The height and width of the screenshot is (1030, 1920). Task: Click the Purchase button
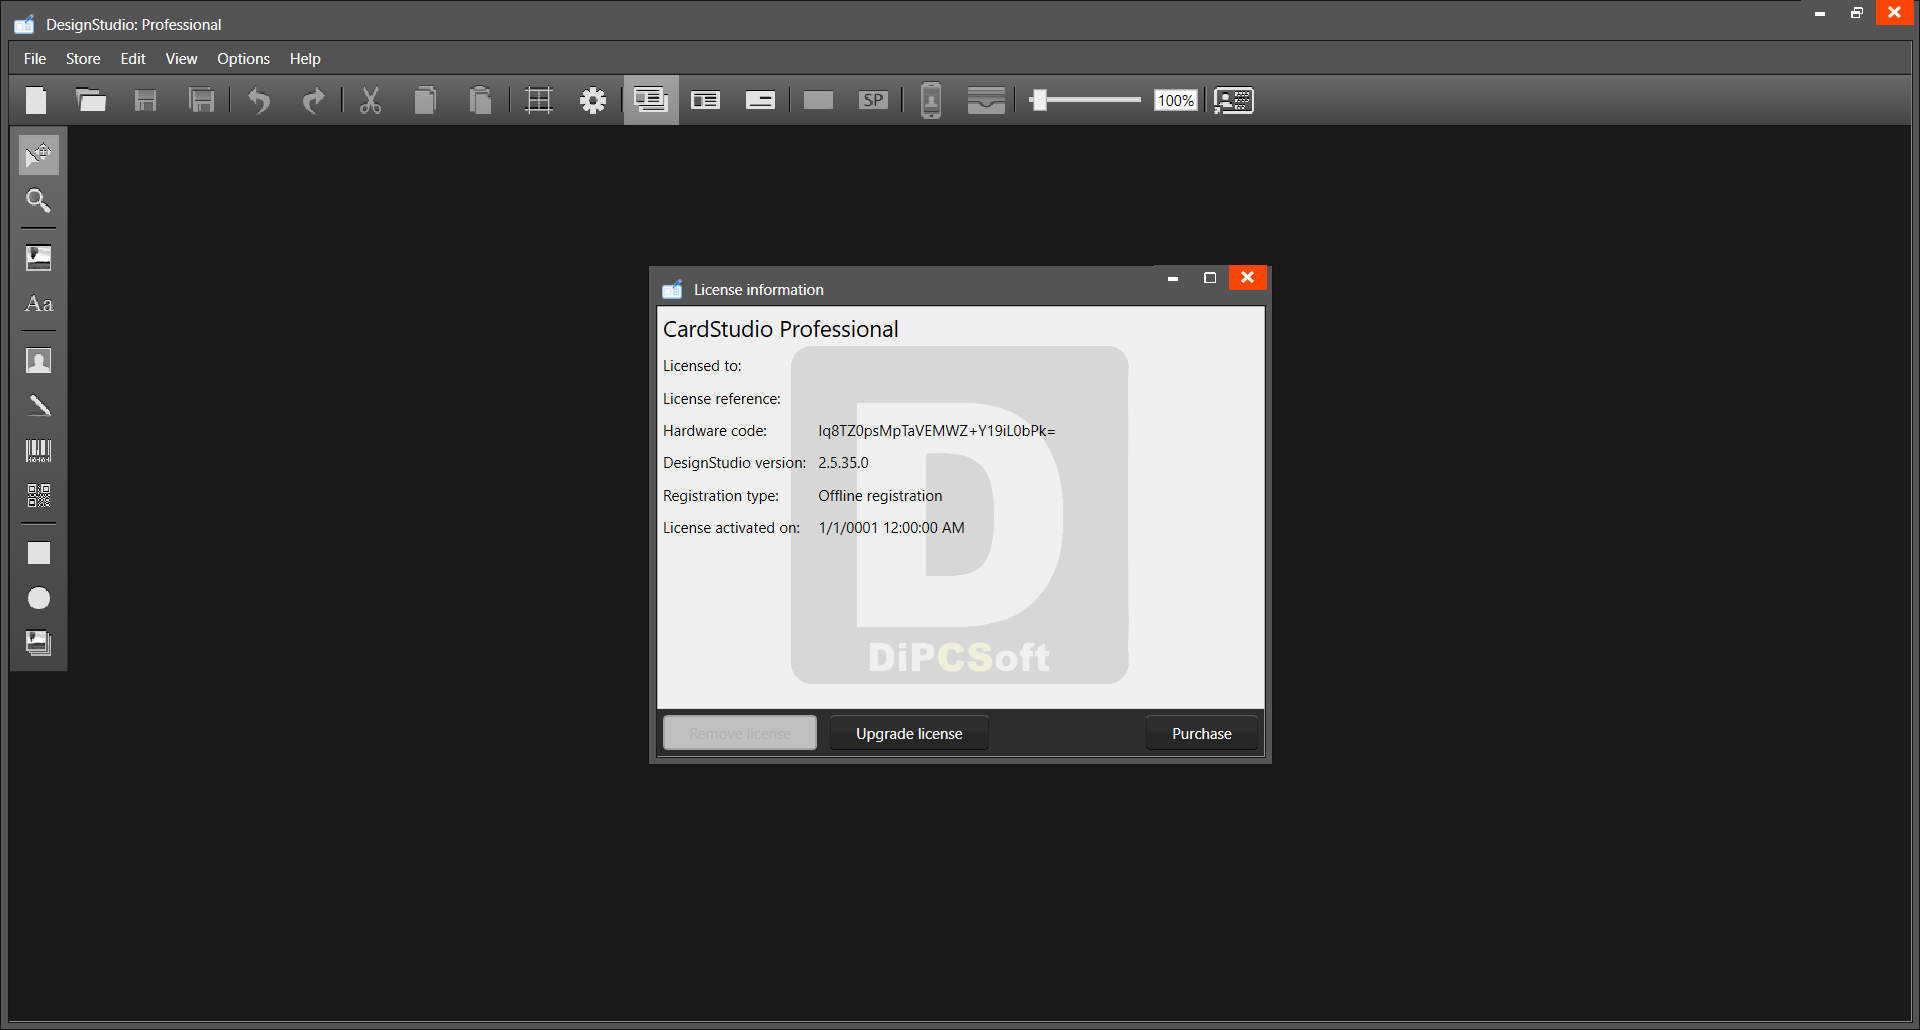click(x=1201, y=733)
